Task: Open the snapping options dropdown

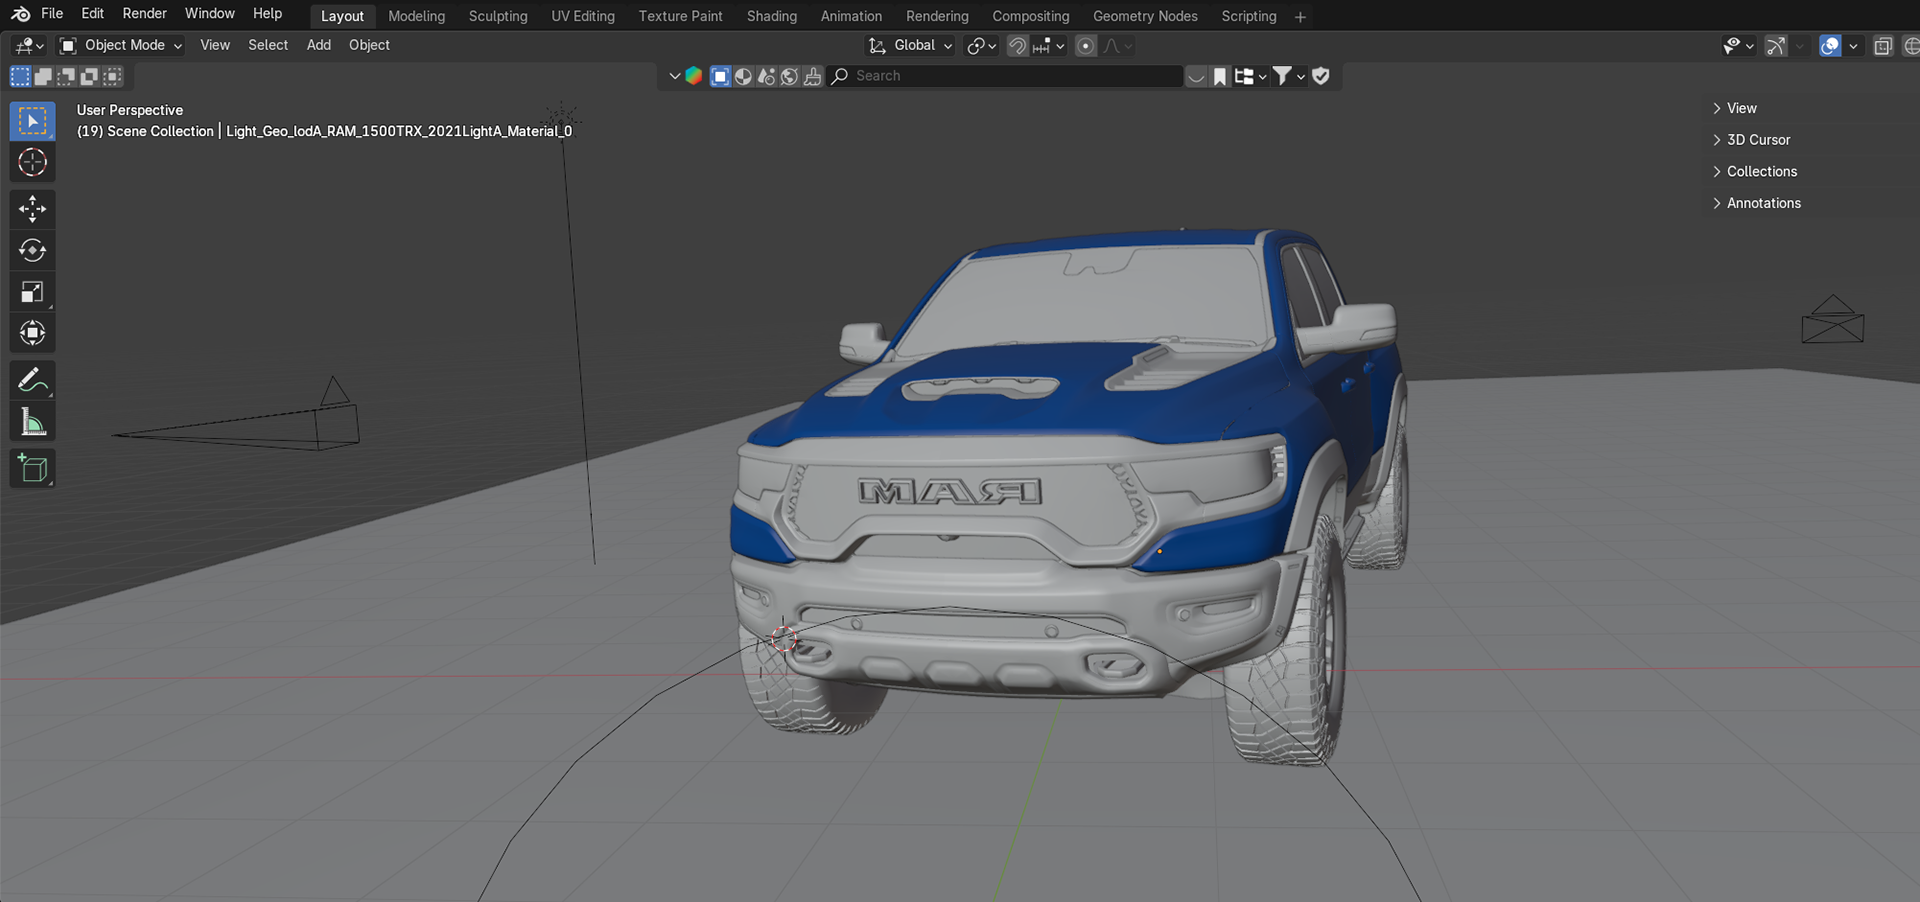Action: coord(1049,46)
